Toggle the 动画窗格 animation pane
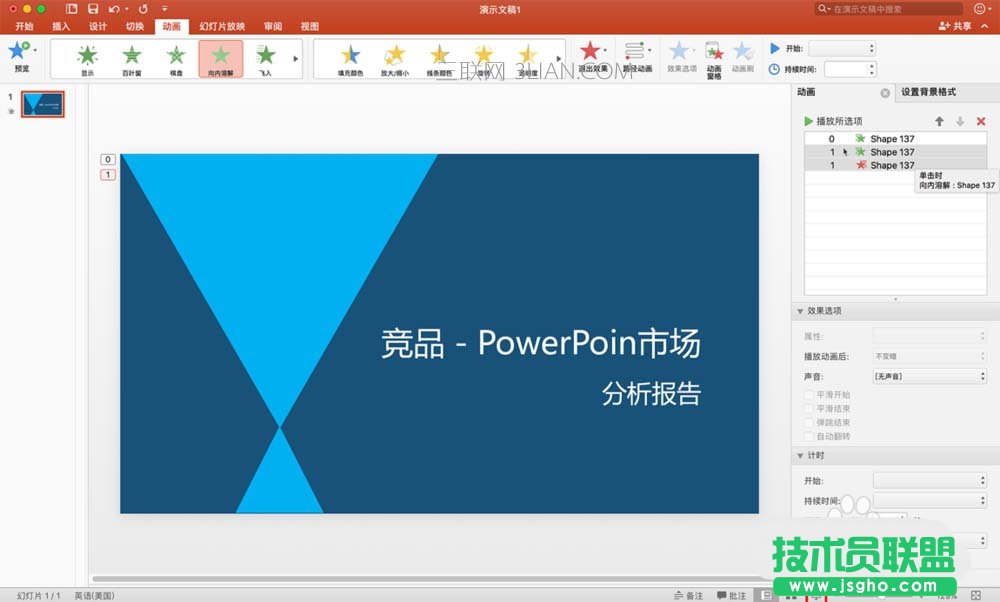1000x602 pixels. pyautogui.click(x=714, y=60)
